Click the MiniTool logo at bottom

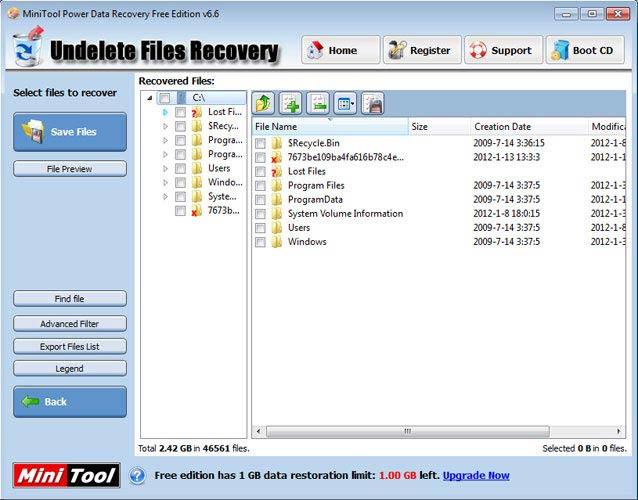pyautogui.click(x=66, y=475)
